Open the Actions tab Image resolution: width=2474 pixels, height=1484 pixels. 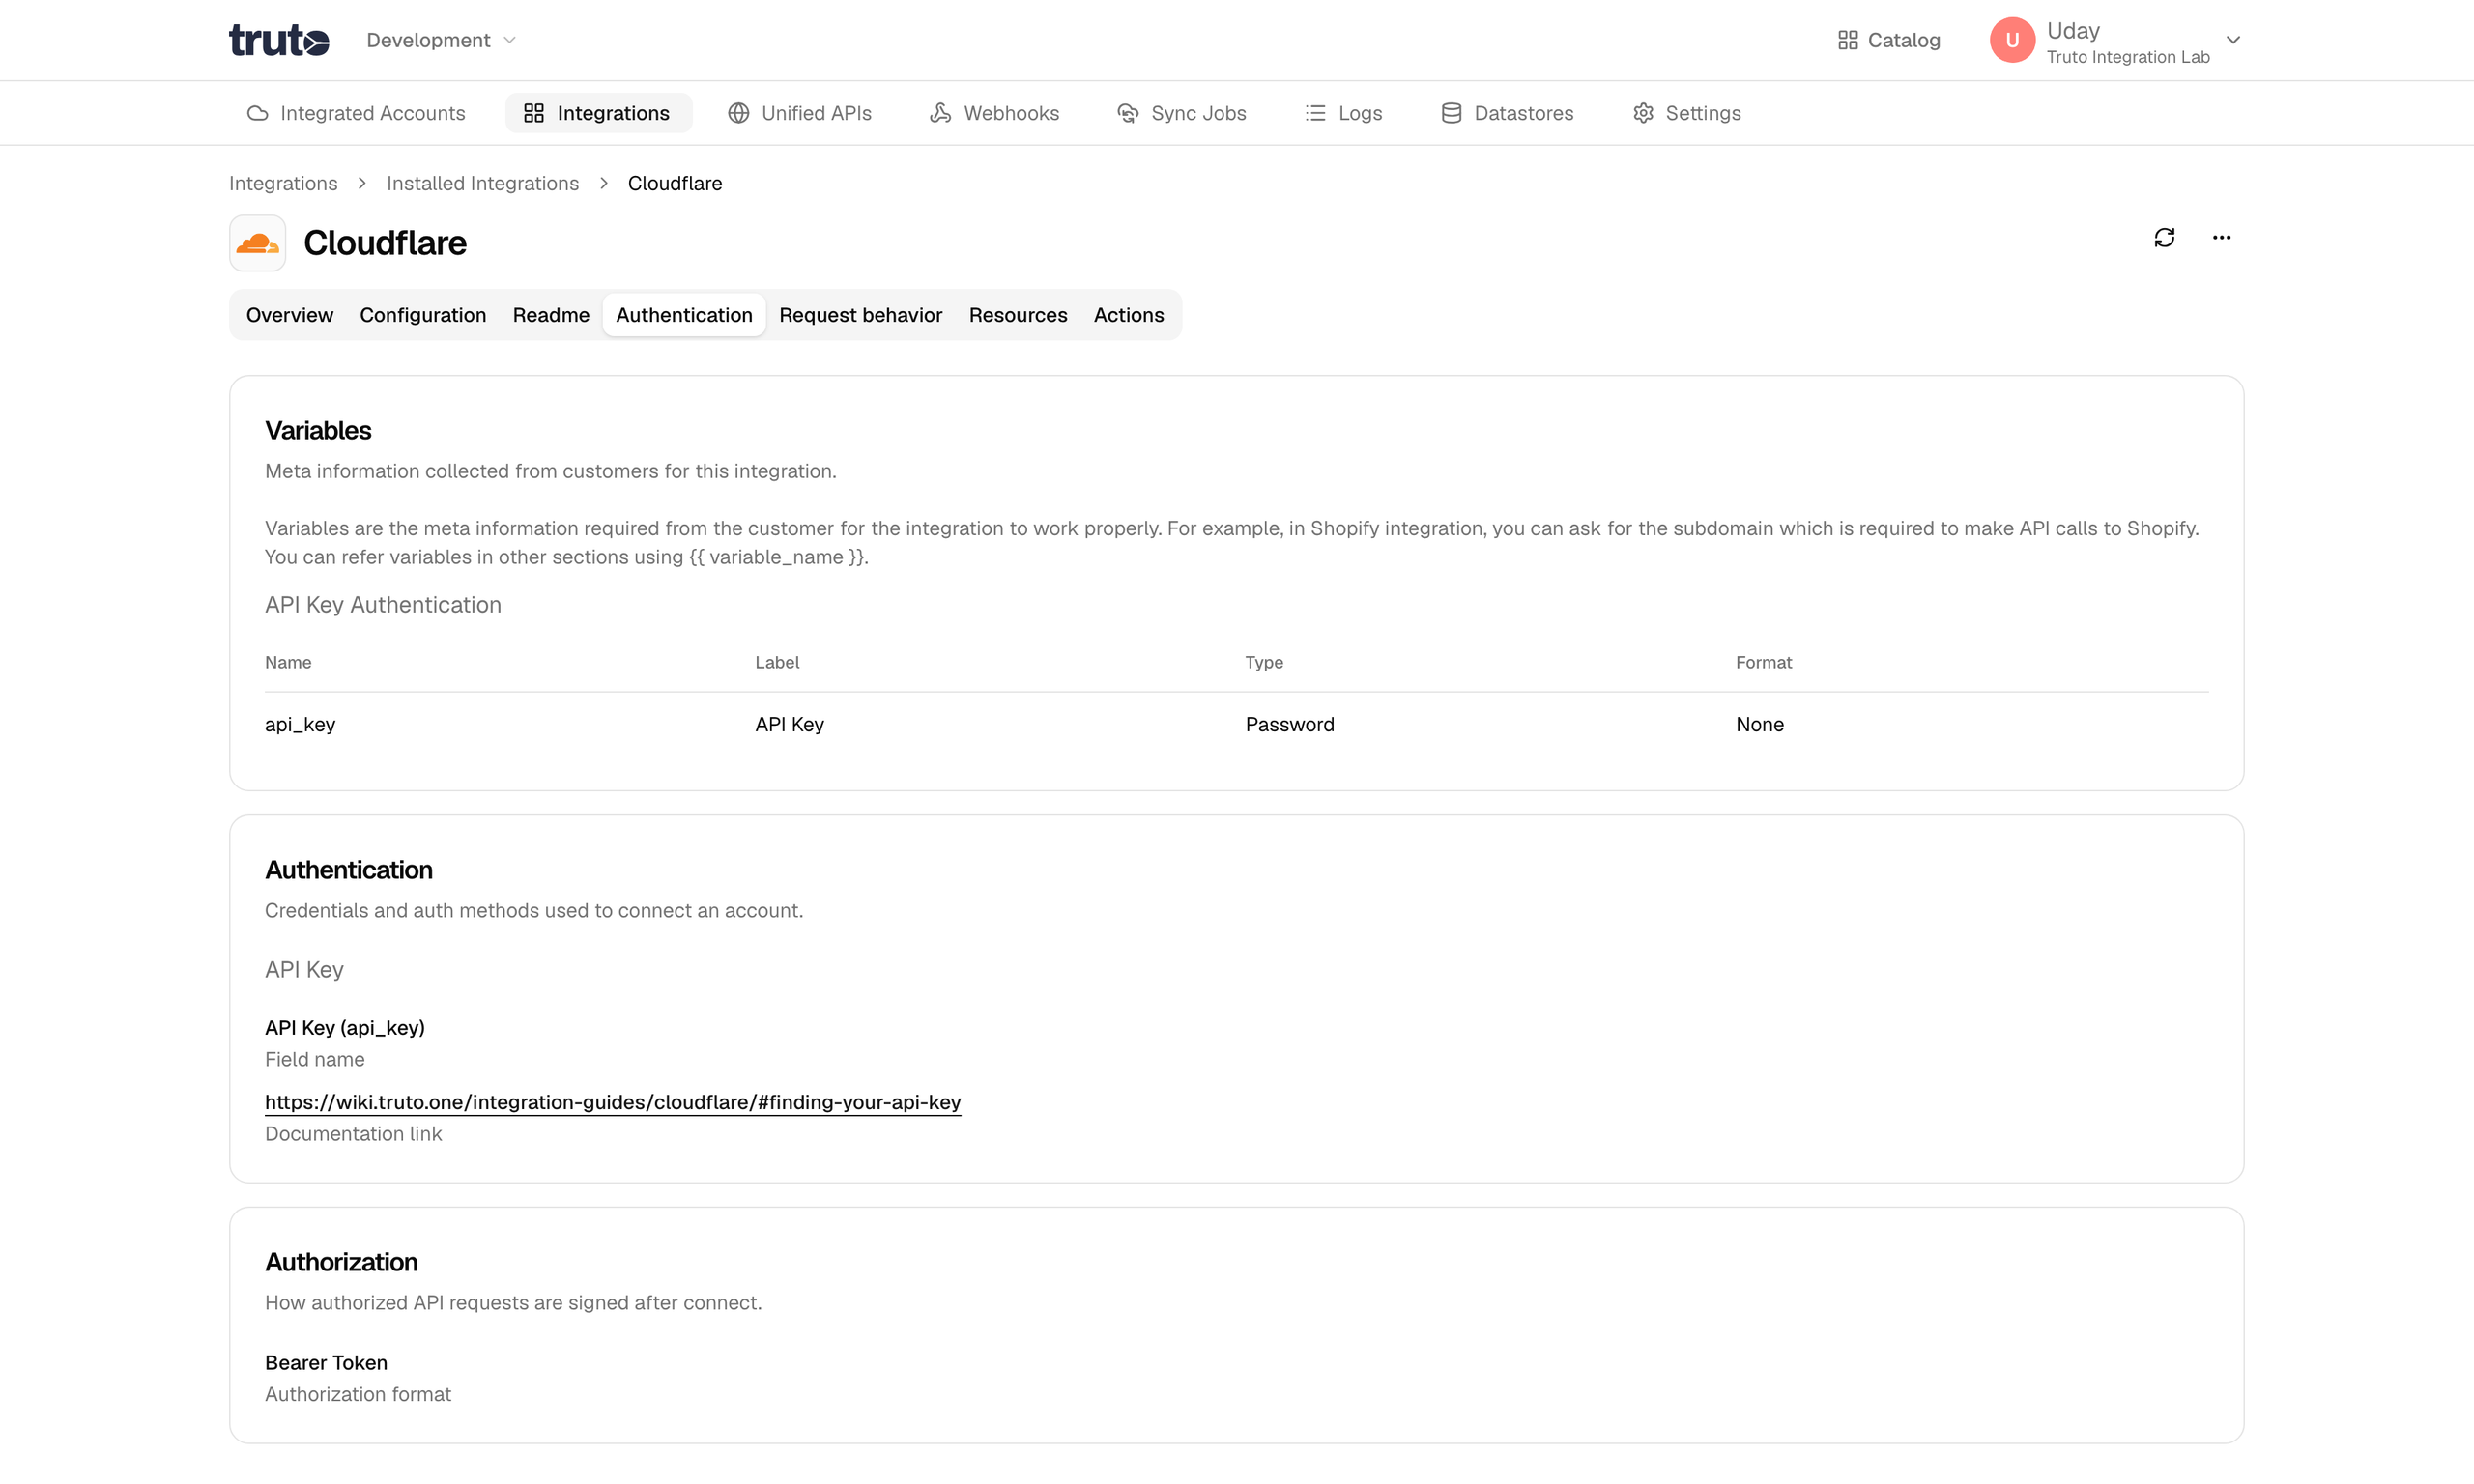[1129, 315]
